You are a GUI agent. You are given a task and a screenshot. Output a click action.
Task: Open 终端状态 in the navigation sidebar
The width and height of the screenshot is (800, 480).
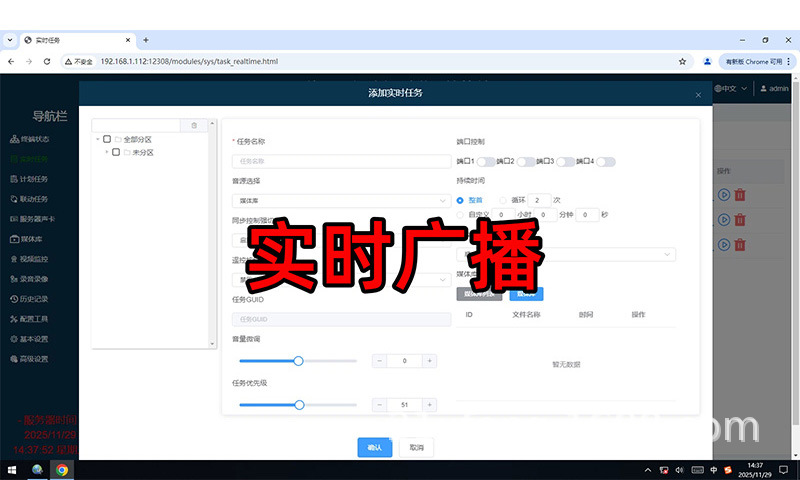tap(30, 139)
